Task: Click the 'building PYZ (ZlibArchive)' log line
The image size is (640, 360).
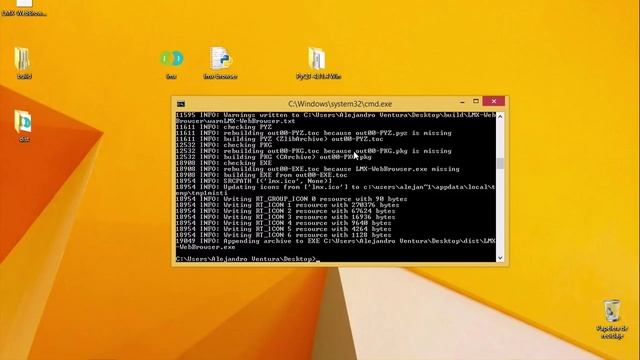Action: [x=280, y=139]
